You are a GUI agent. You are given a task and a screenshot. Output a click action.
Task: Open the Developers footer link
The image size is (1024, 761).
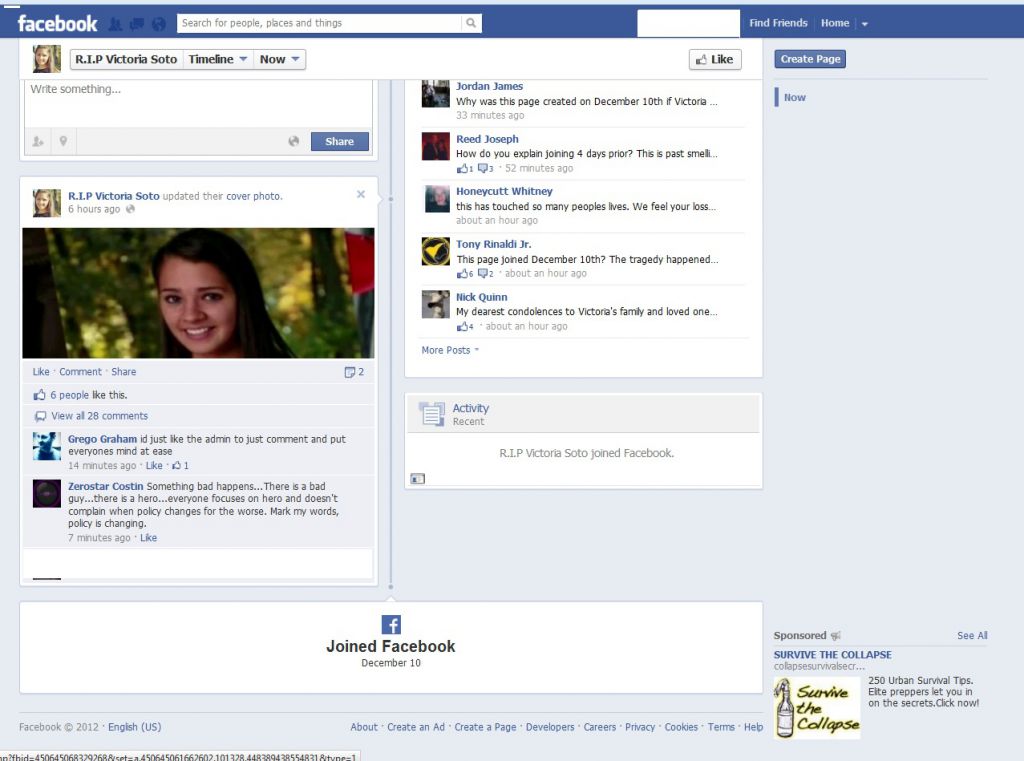click(550, 727)
